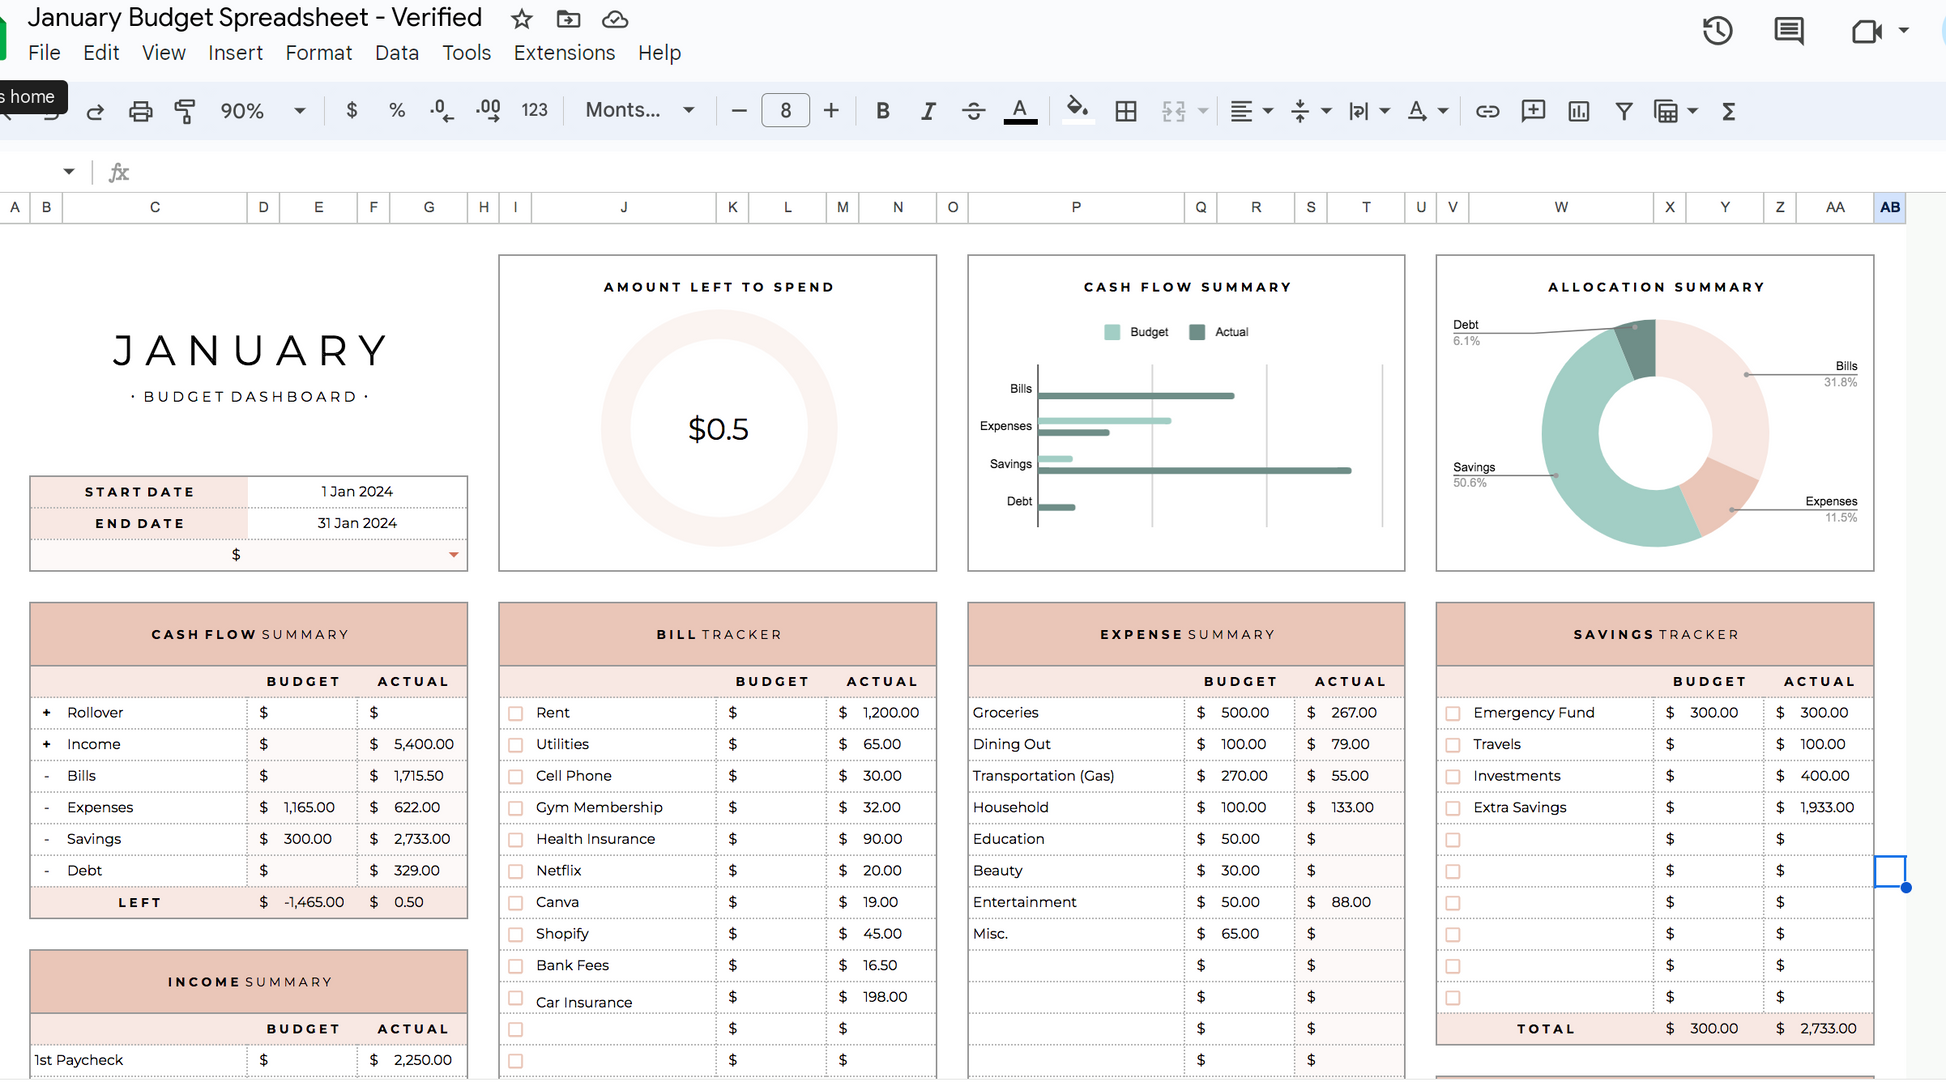
Task: Check the Rent bill checkbox
Action: [x=516, y=714]
